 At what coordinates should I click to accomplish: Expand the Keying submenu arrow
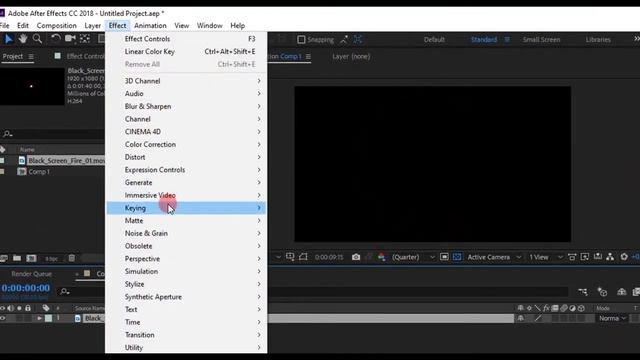tap(259, 208)
